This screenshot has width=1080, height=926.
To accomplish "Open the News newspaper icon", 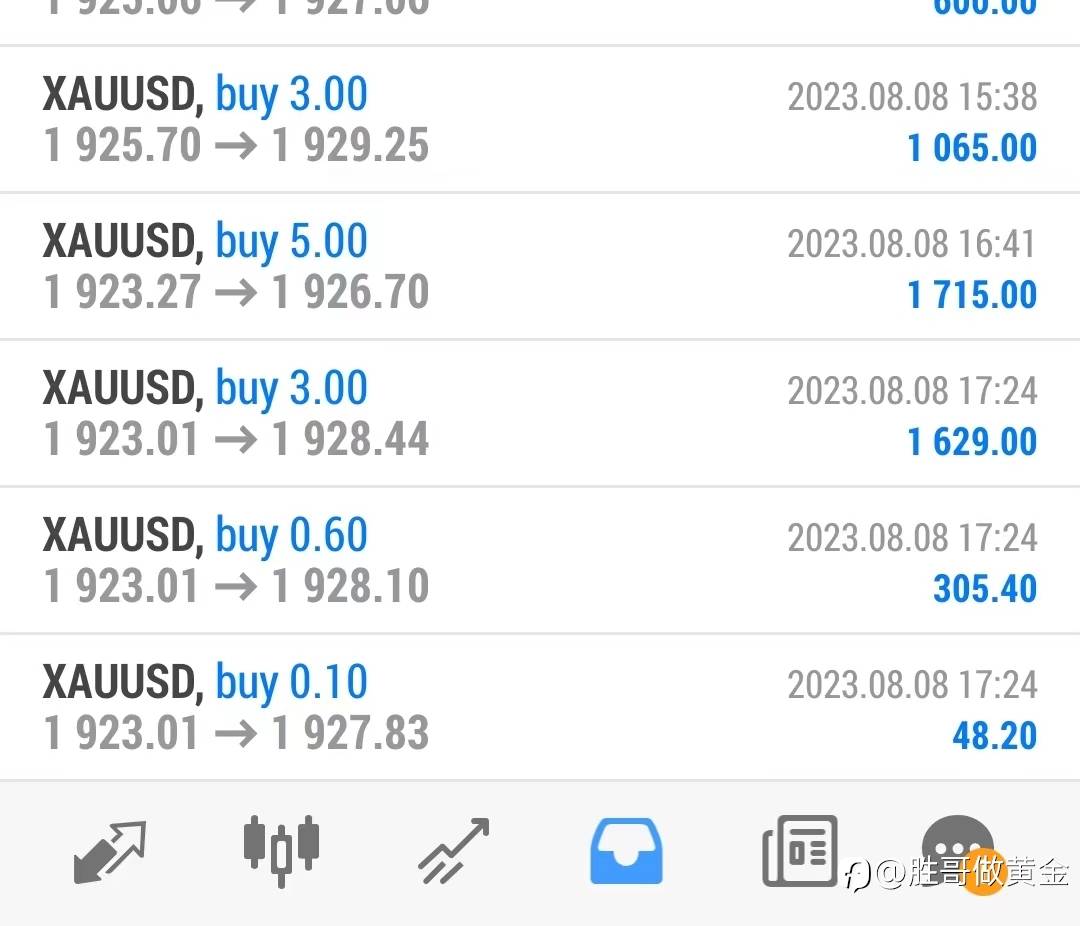I will coord(800,851).
